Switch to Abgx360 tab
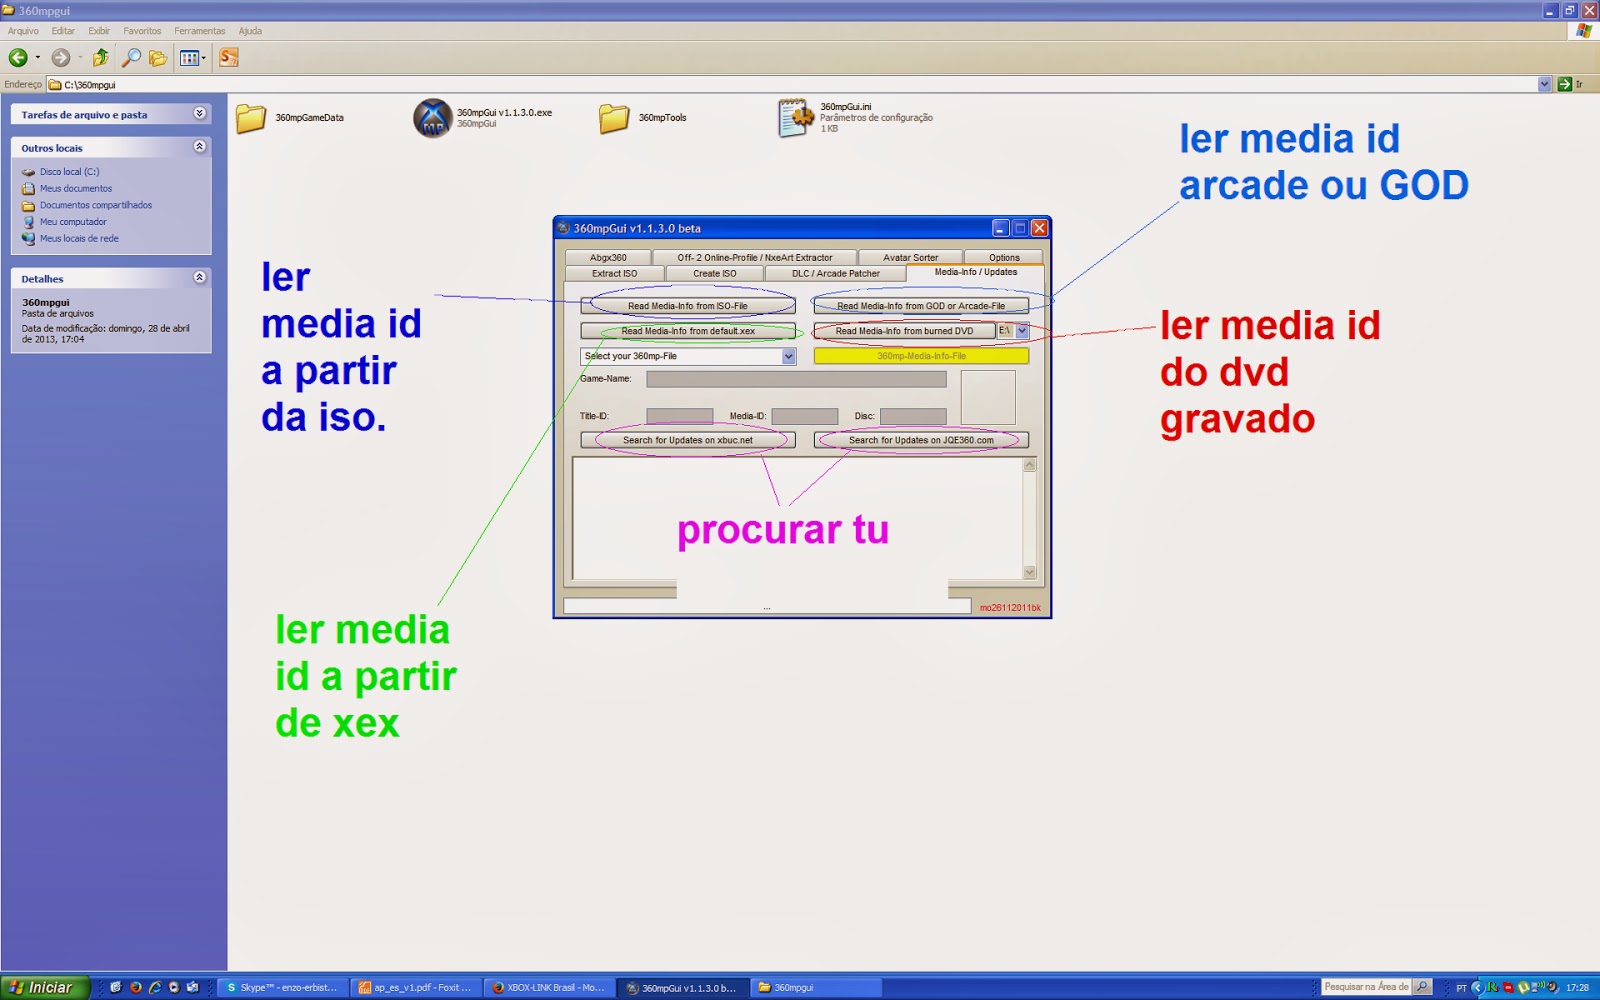 608,258
